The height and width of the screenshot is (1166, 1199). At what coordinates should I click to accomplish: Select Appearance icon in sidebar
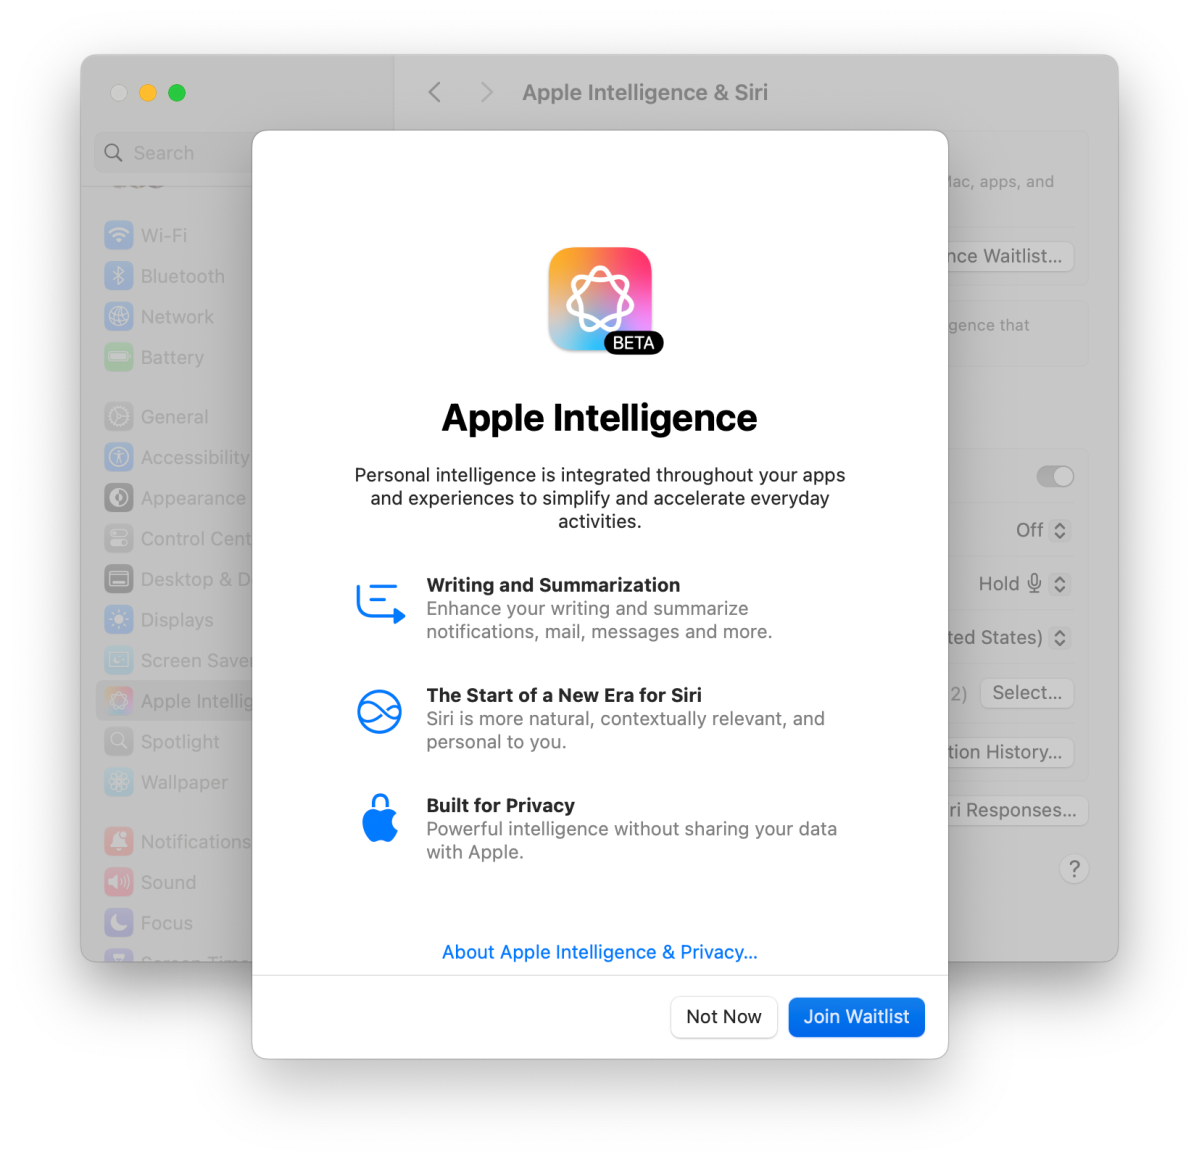[x=119, y=498]
